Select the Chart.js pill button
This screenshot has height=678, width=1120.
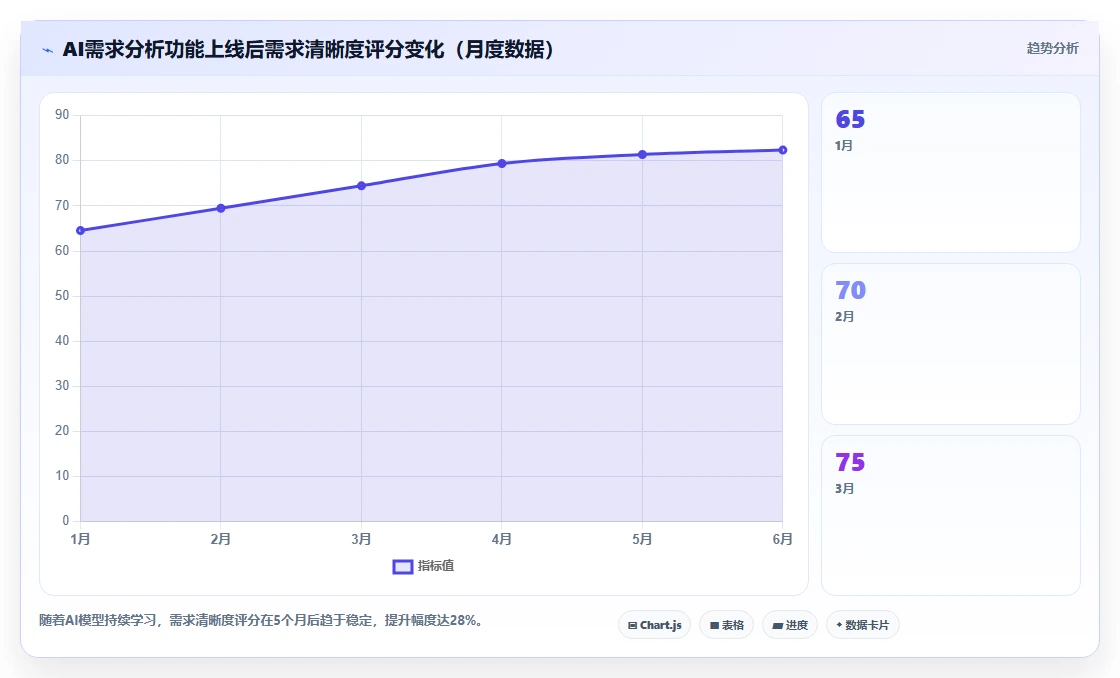pos(654,625)
